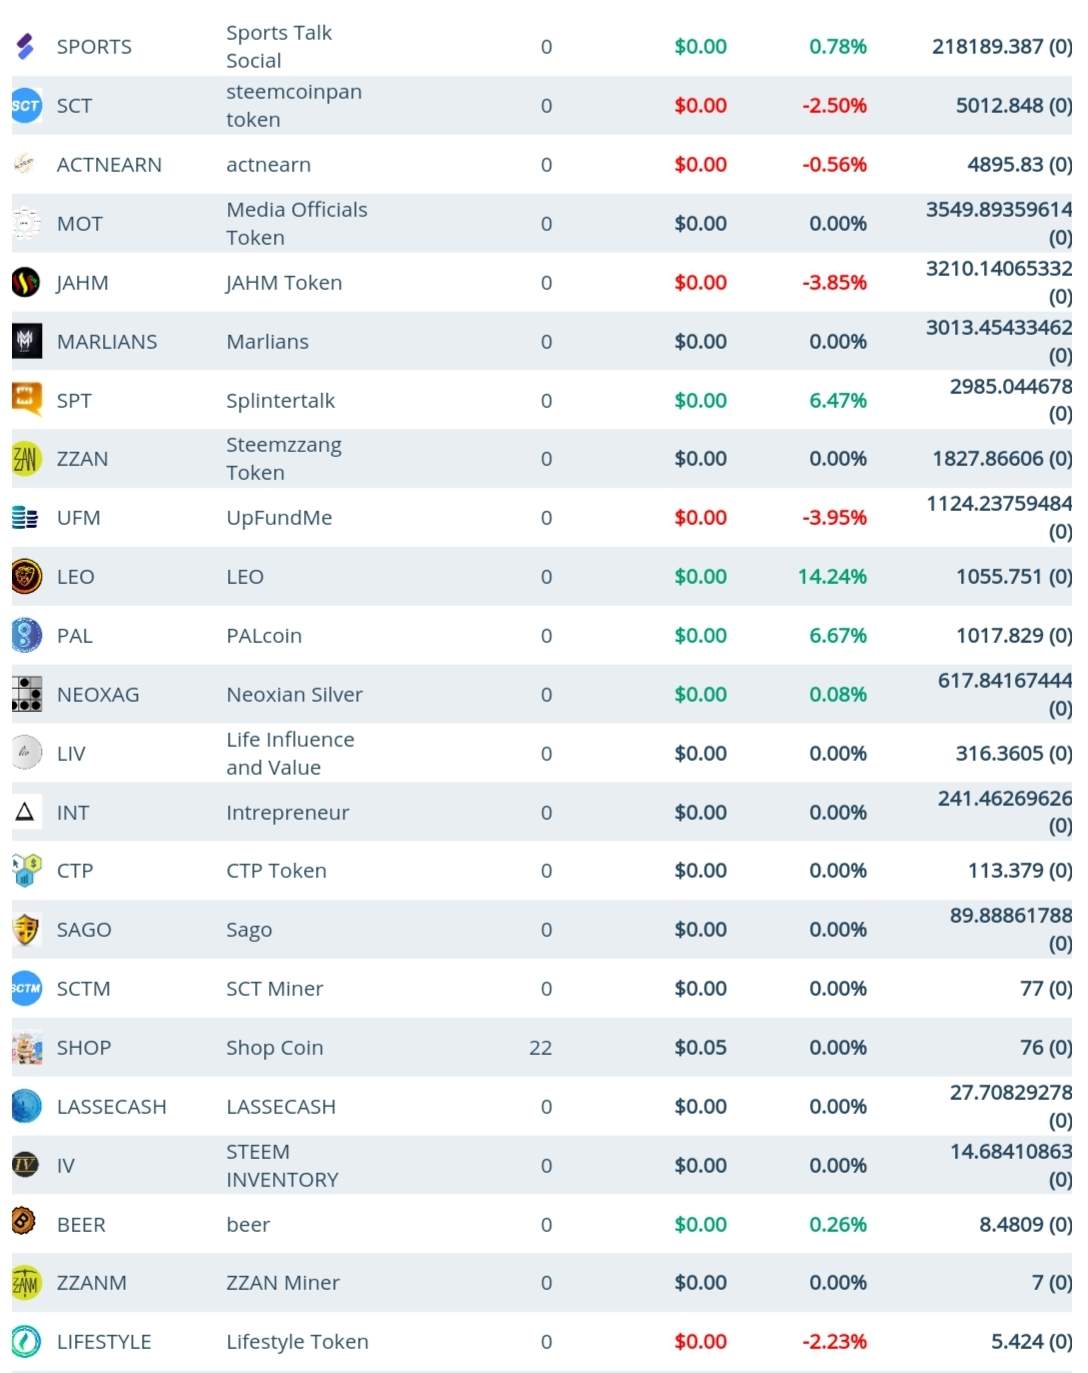The height and width of the screenshot is (1373, 1088).
Task: Select the UpFundMe token name
Action: pyautogui.click(x=279, y=518)
